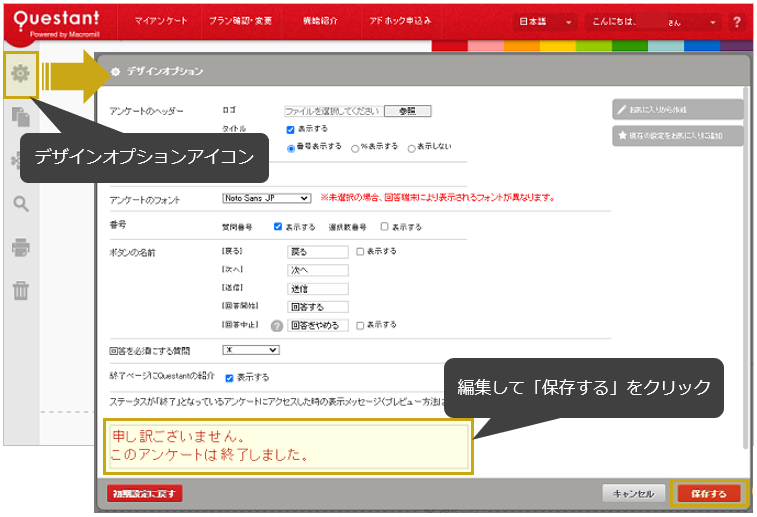The image size is (757, 517).
Task: Click the copy pages sidebar icon
Action: tap(20, 116)
